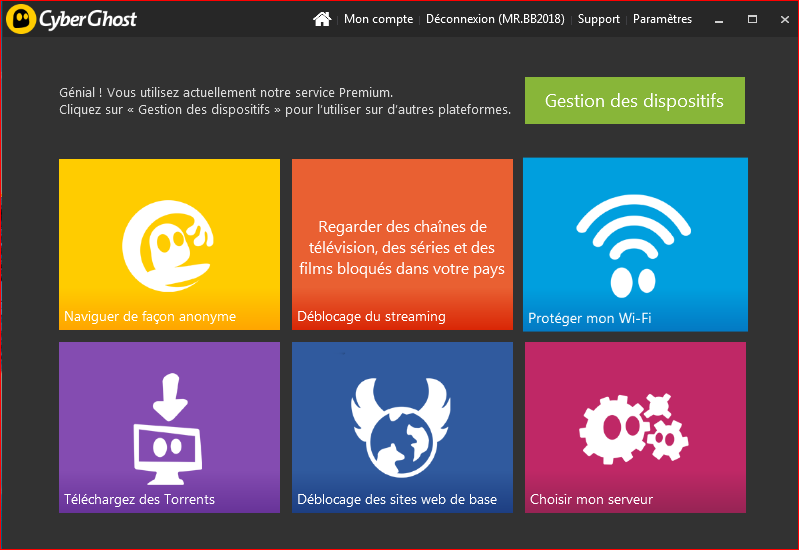Select Téléchargez des Torrents label
This screenshot has height=550, width=799.
(x=139, y=500)
